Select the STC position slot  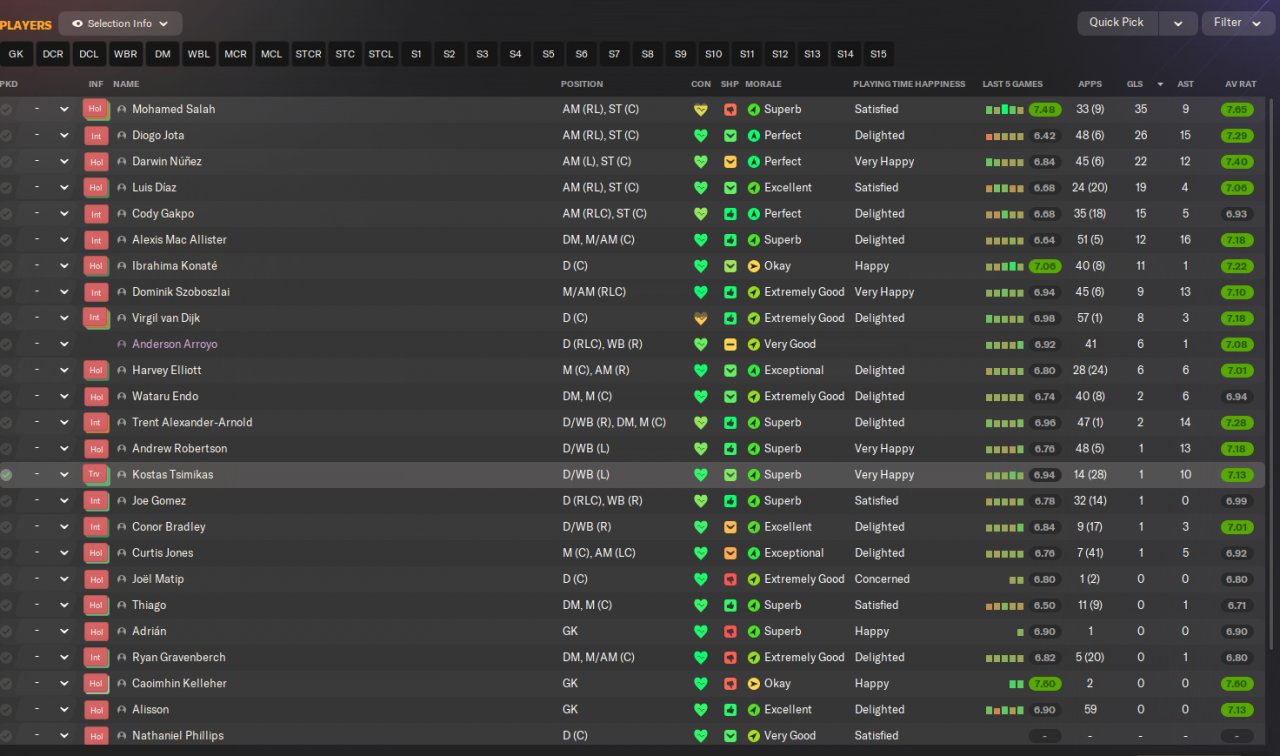pyautogui.click(x=345, y=54)
